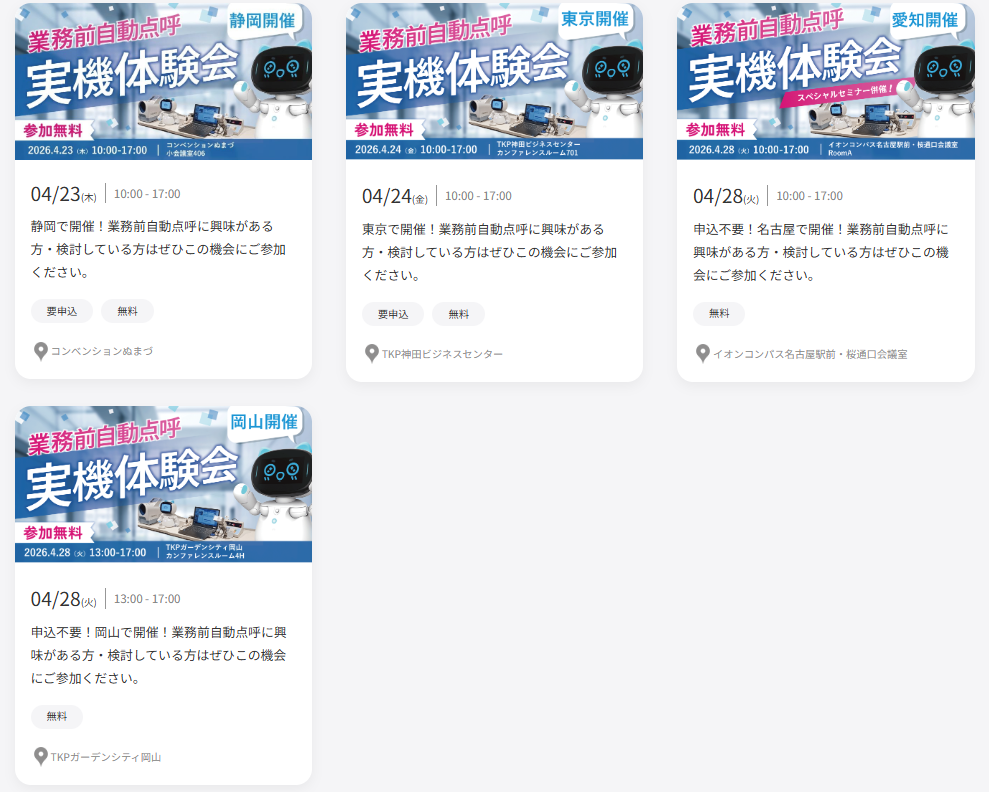Click the 要申込 tag on the Tokyo card
989x792 pixels.
[x=393, y=314]
